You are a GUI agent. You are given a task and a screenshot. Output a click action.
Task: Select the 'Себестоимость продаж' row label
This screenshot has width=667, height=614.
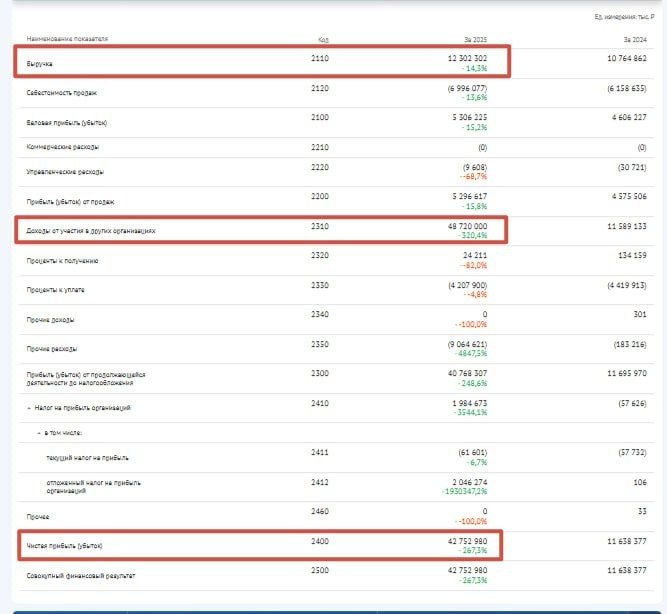click(x=62, y=93)
